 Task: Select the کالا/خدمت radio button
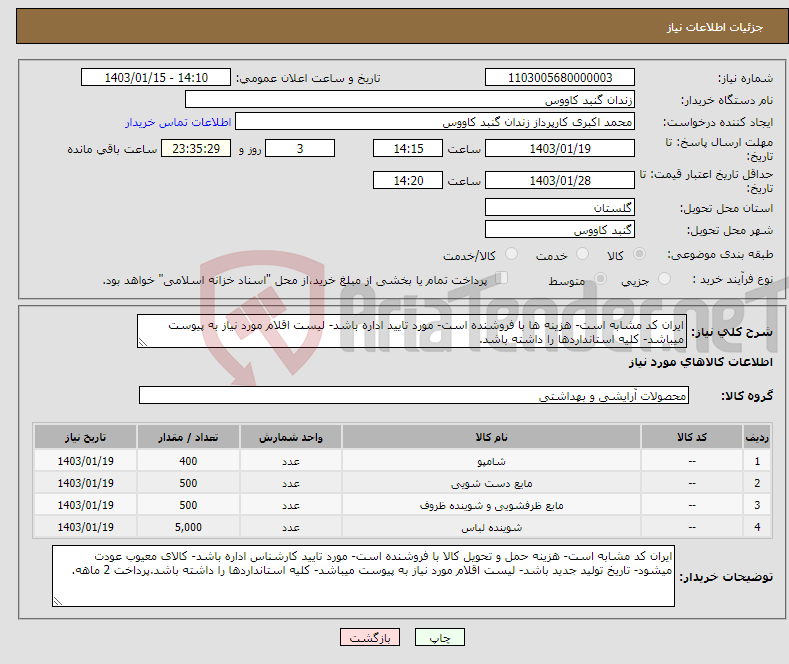click(511, 254)
